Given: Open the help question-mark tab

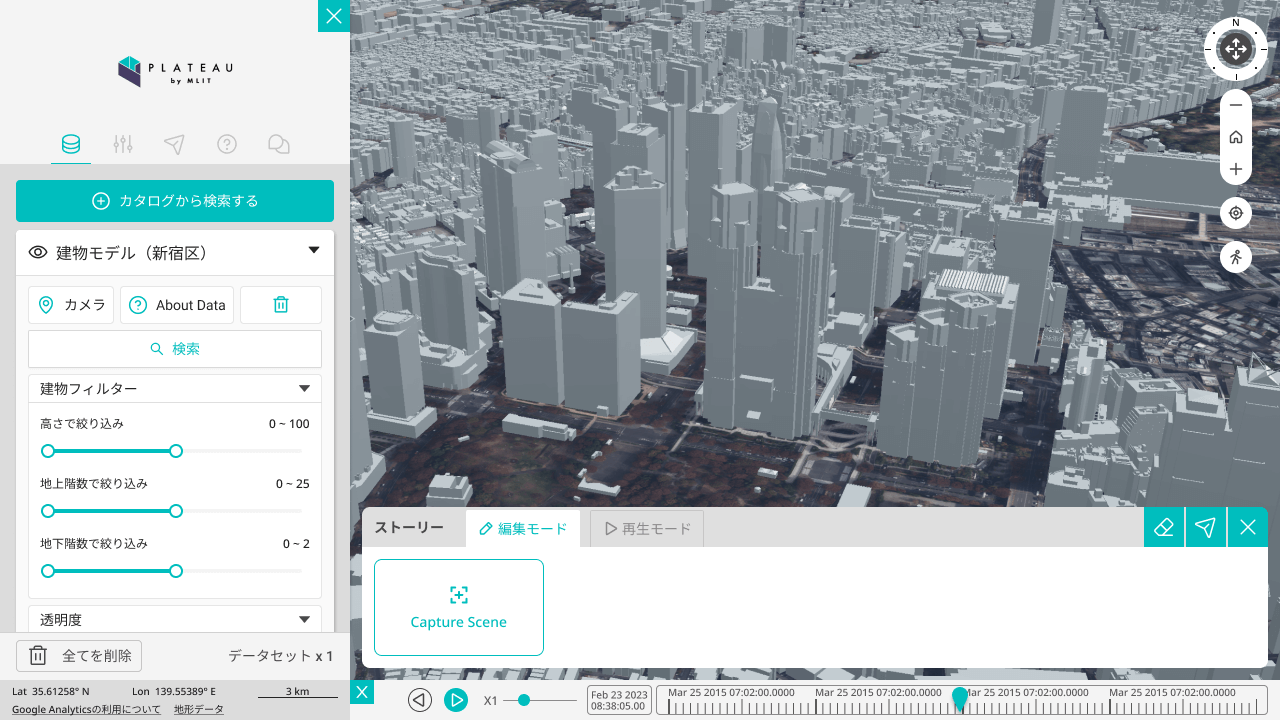Looking at the screenshot, I should click(227, 145).
